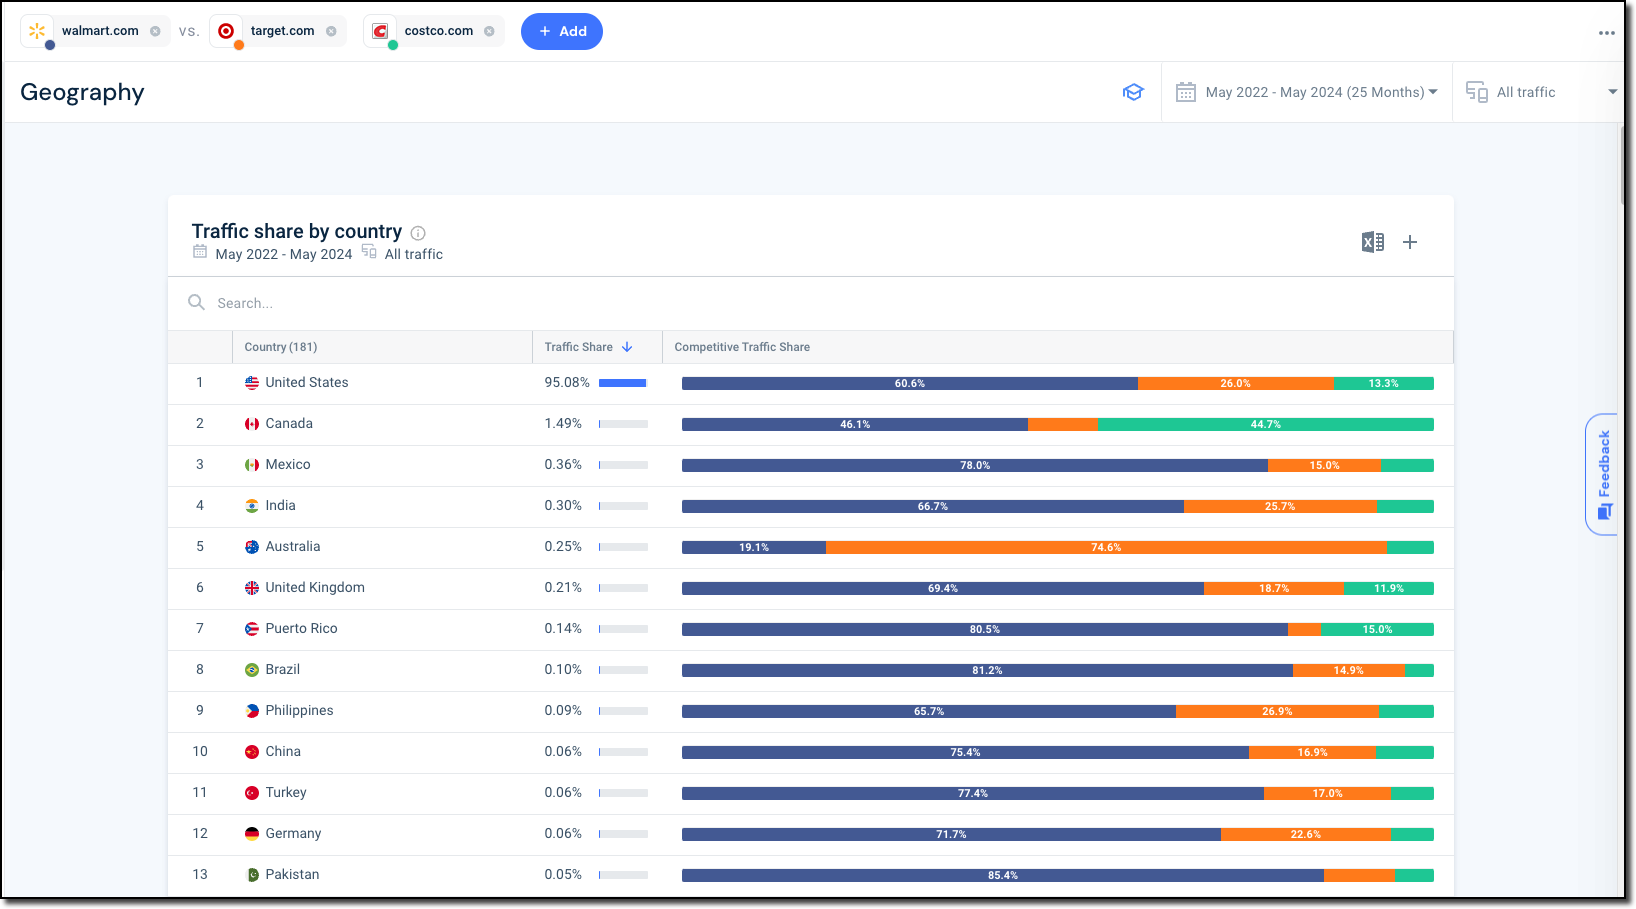This screenshot has width=1636, height=909.
Task: Click the plus icon to add chart to dashboard
Action: tap(1410, 242)
